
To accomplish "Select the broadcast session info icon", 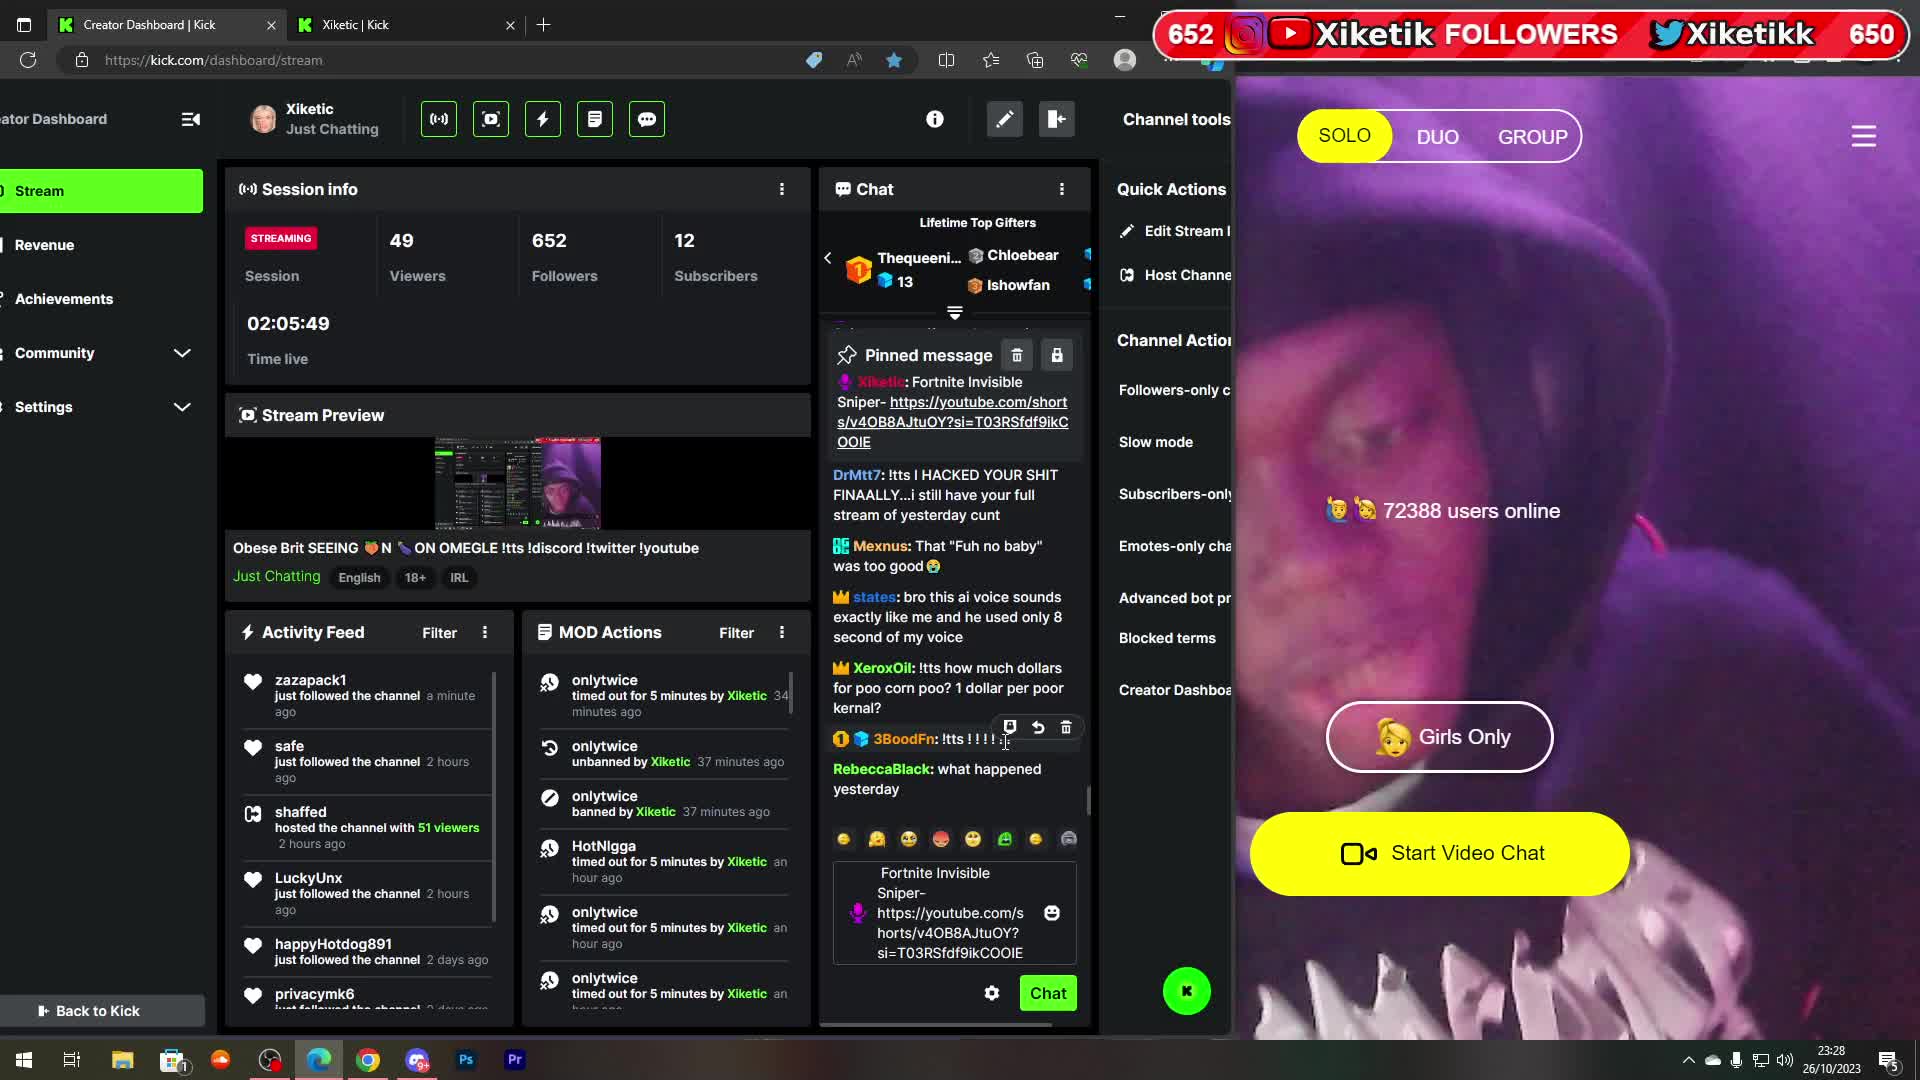I will [x=438, y=118].
